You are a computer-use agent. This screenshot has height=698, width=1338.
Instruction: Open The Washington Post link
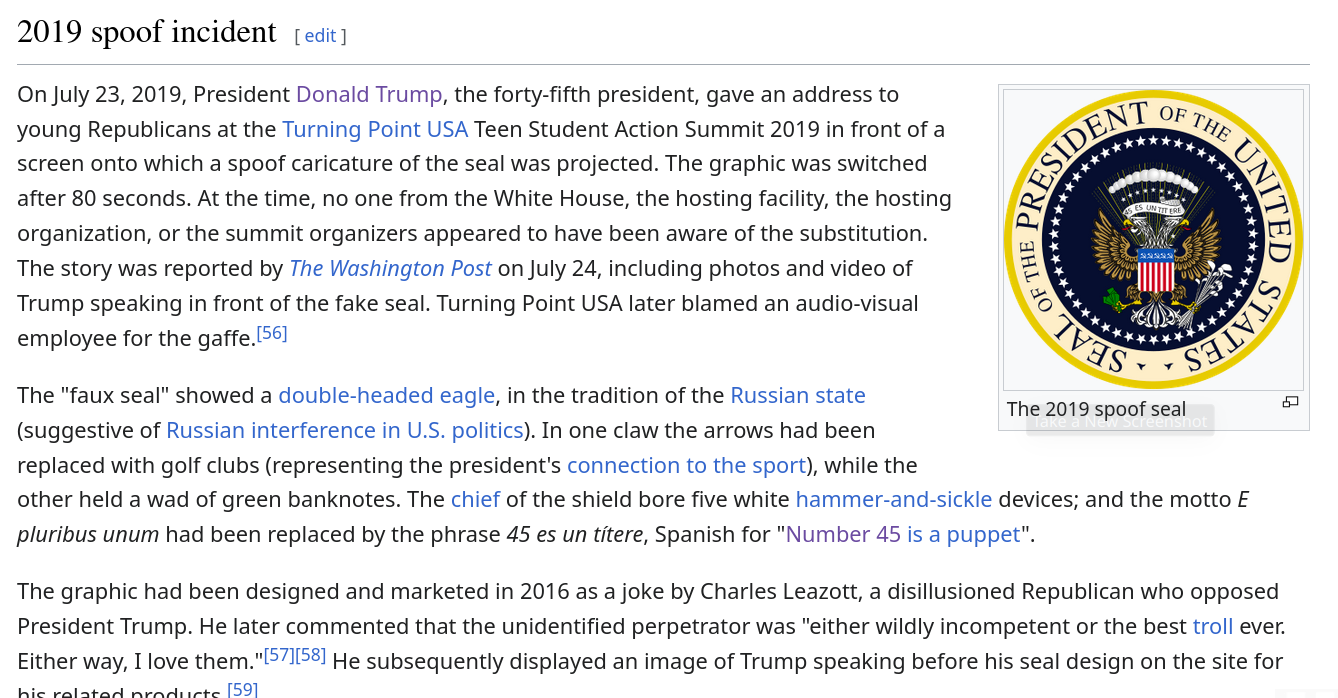390,269
